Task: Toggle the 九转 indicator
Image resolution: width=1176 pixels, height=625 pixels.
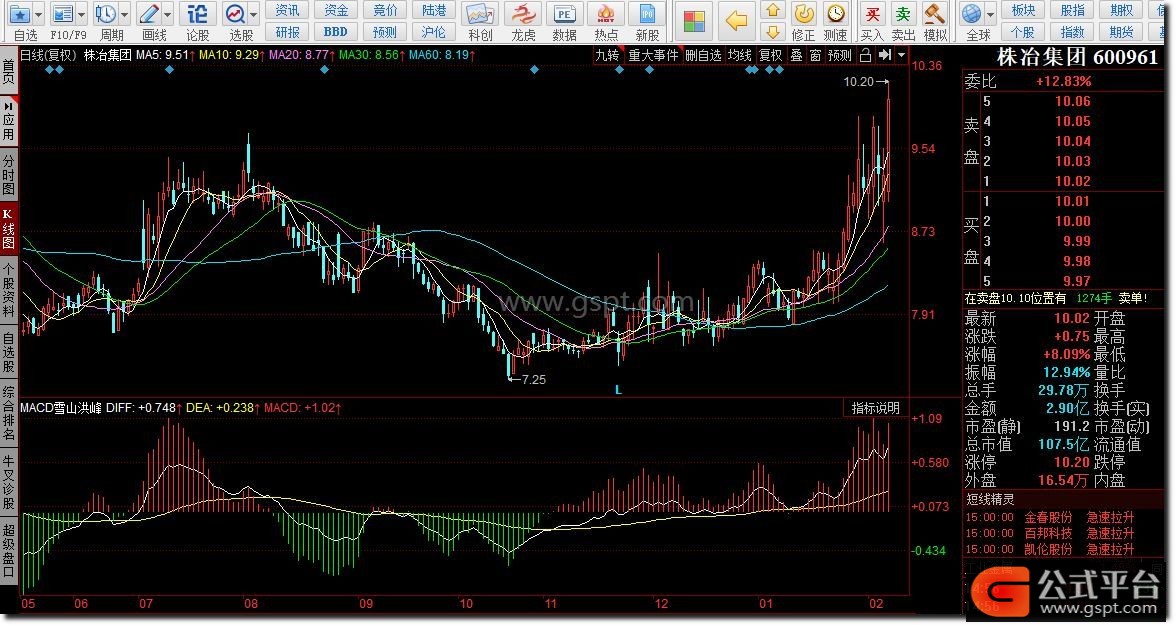Action: [607, 56]
